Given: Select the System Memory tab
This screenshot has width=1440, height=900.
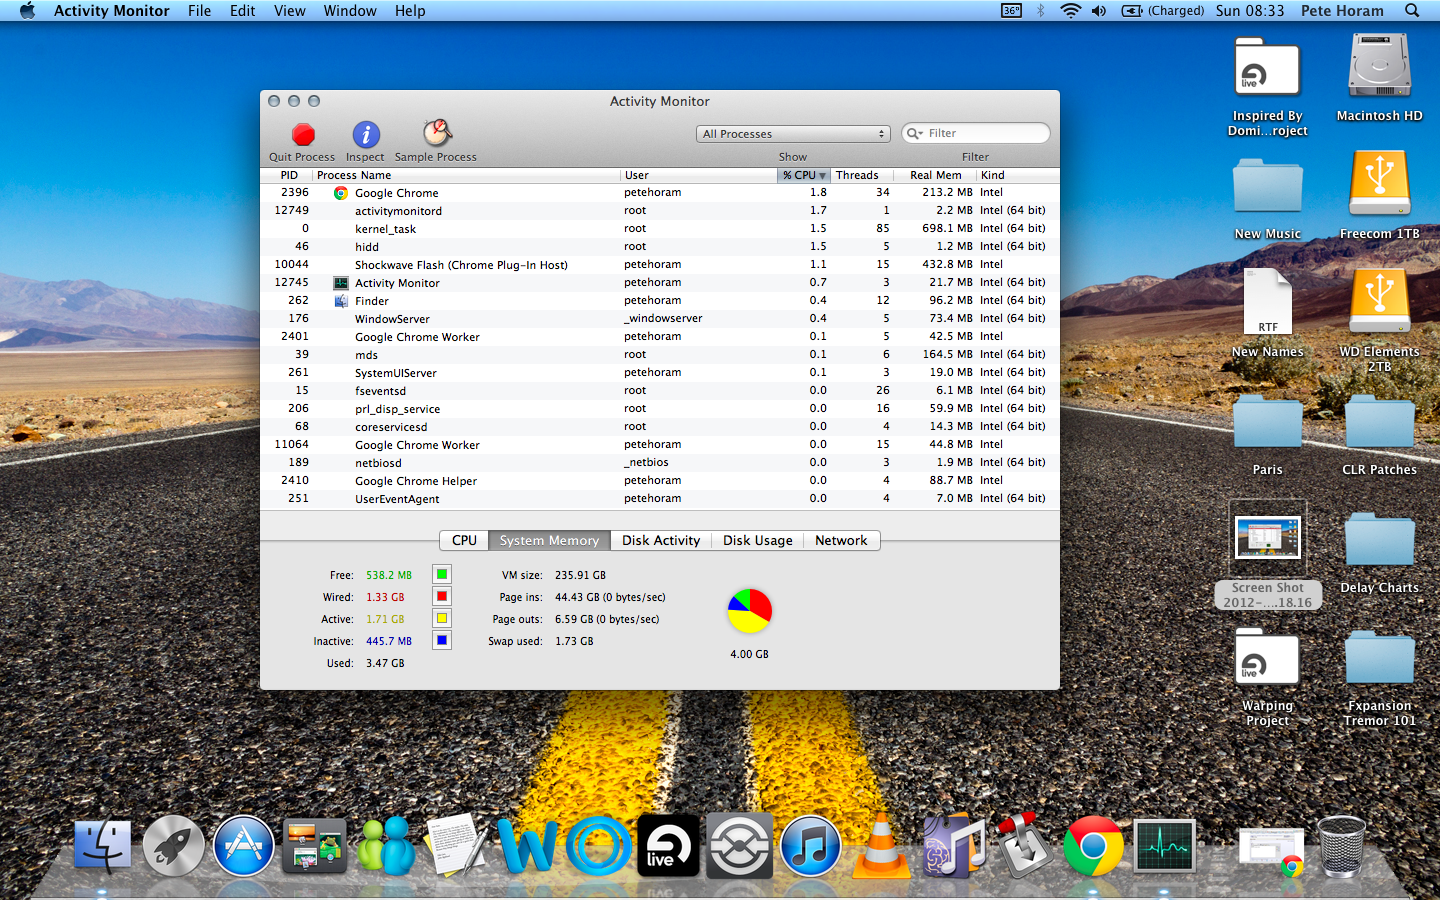Looking at the screenshot, I should click(549, 540).
